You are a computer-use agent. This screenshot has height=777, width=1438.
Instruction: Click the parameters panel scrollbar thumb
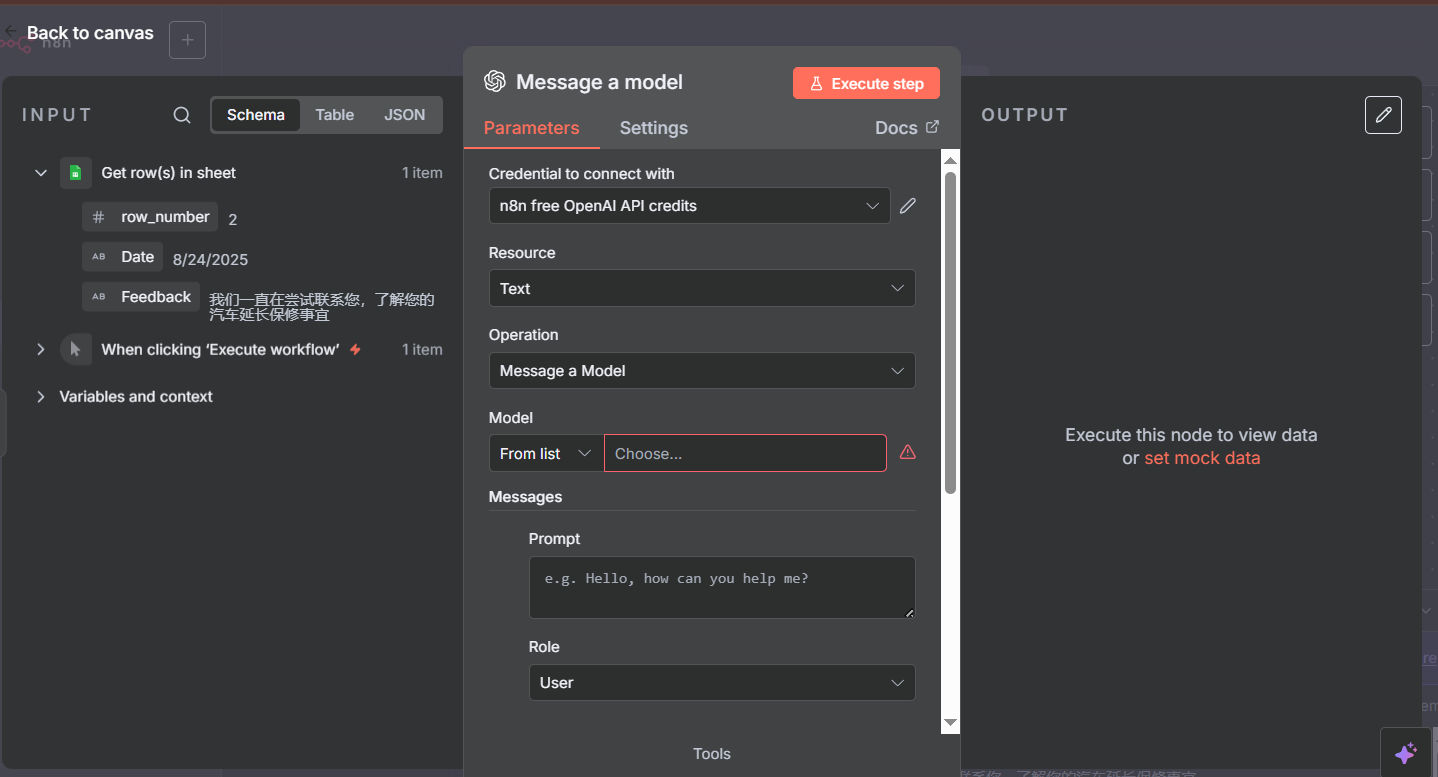click(951, 332)
